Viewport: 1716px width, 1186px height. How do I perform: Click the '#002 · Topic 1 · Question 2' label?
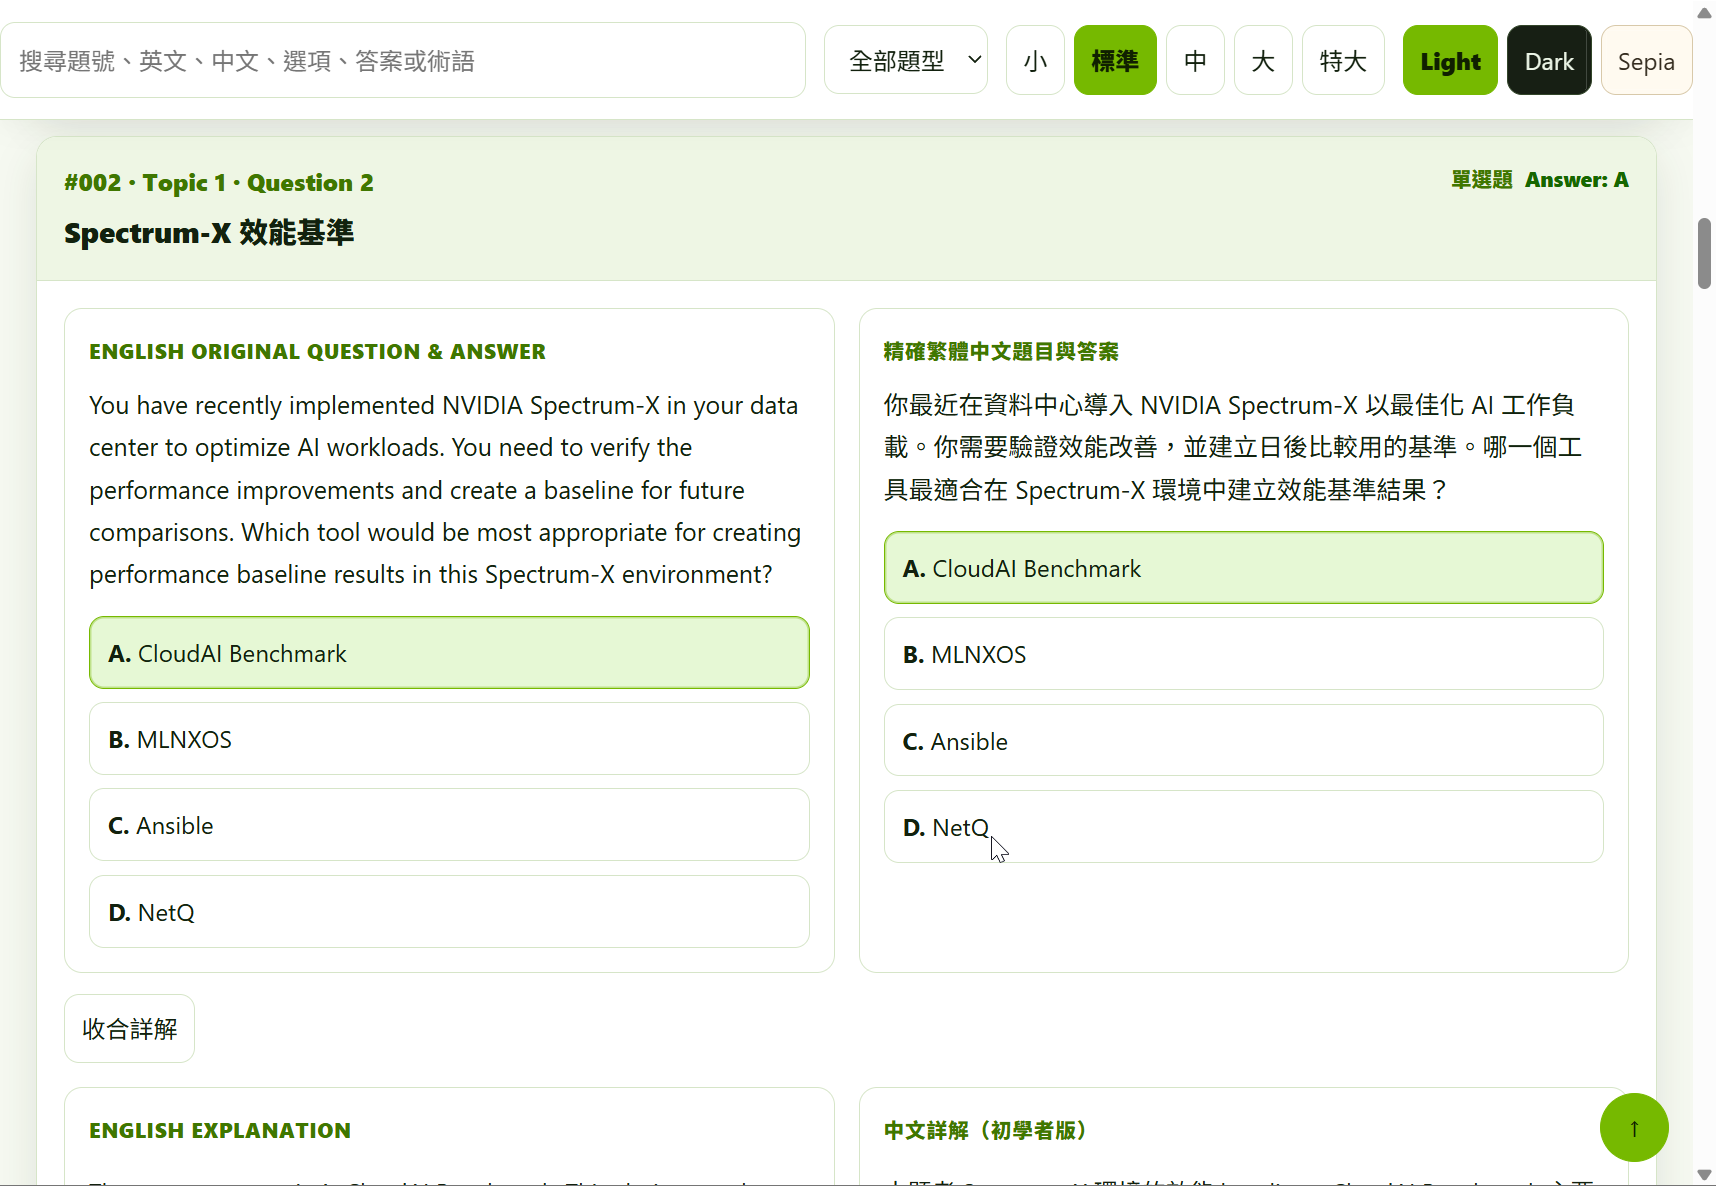(219, 182)
